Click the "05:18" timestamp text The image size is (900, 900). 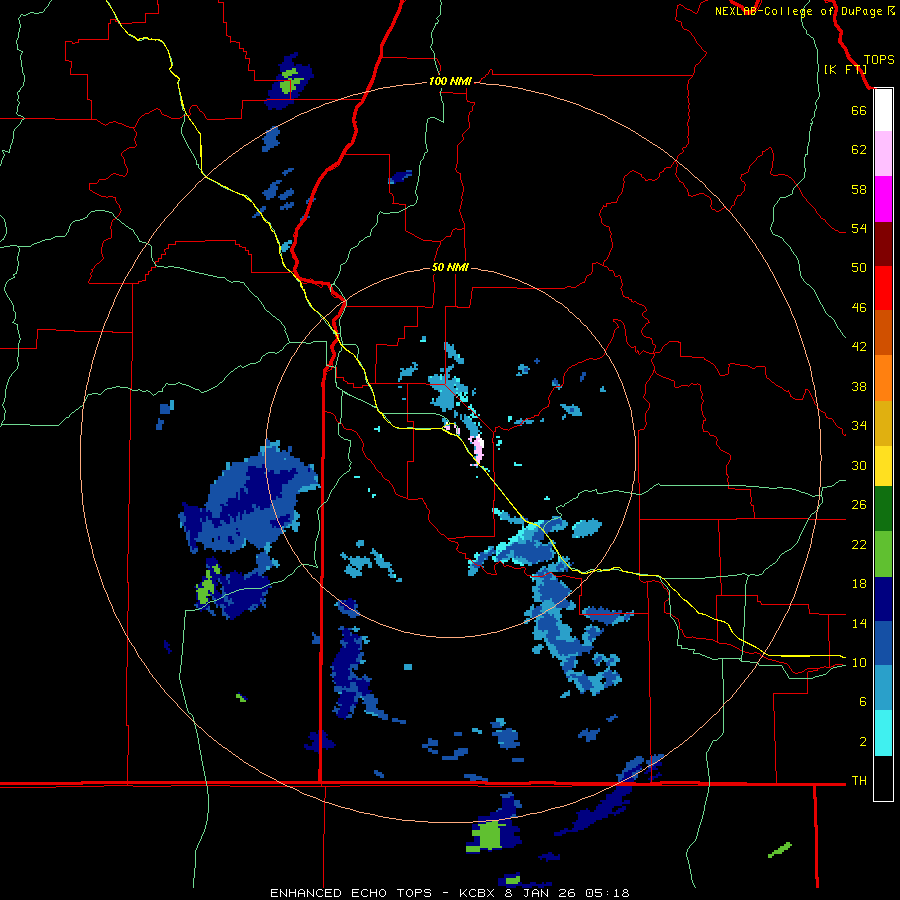(x=608, y=893)
